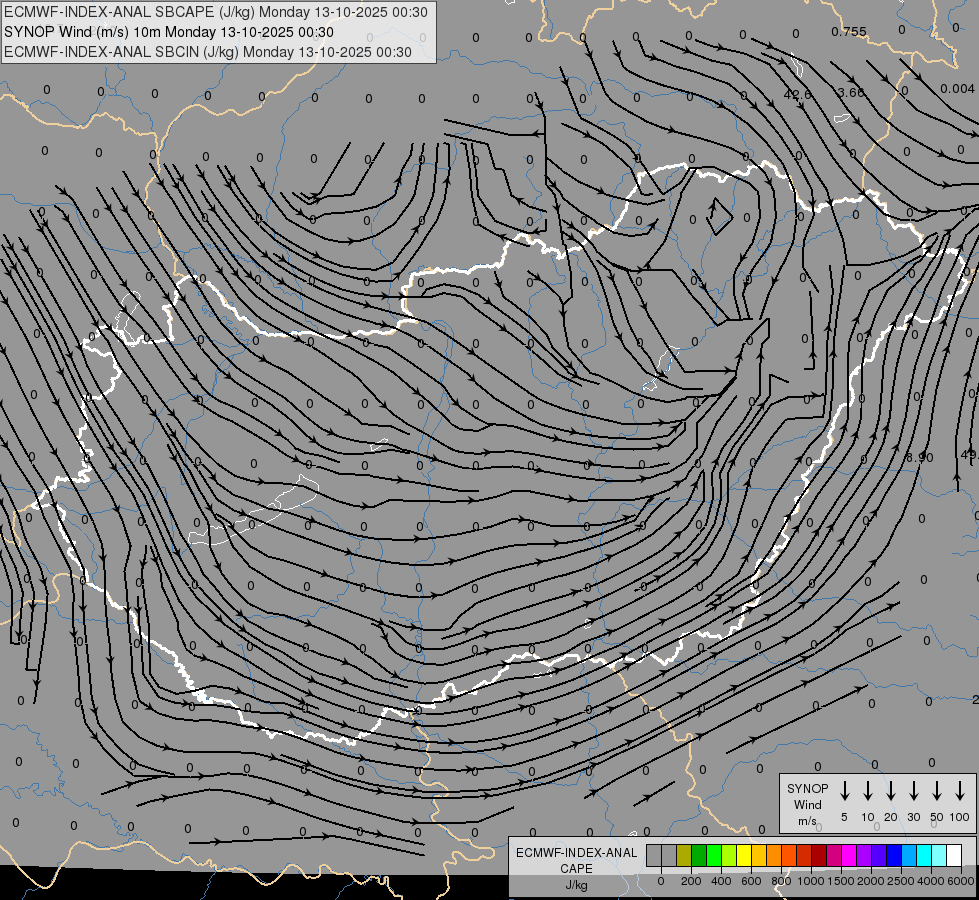
Task: Click the diamond-shaped marker on the map
Action: [719, 217]
